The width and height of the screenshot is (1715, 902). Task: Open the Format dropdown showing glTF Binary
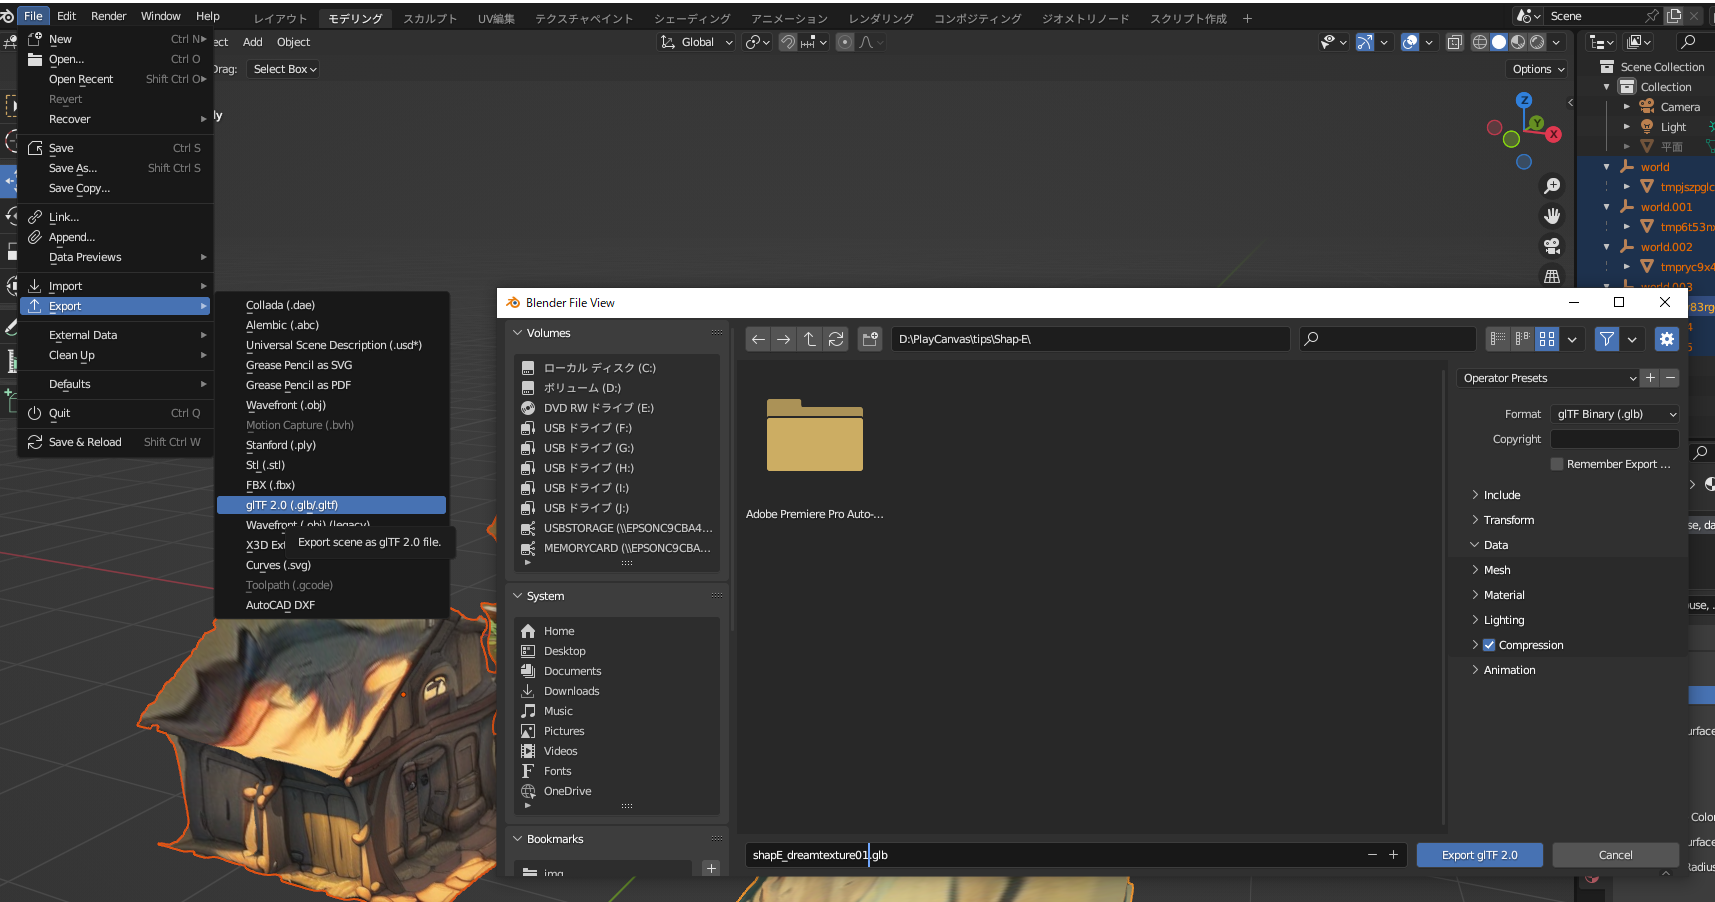coord(1613,413)
